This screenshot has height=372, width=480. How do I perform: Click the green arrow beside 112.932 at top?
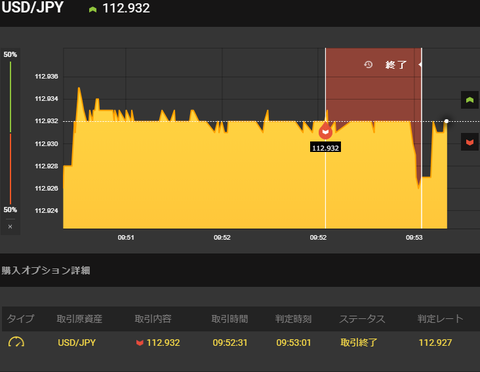93,9
